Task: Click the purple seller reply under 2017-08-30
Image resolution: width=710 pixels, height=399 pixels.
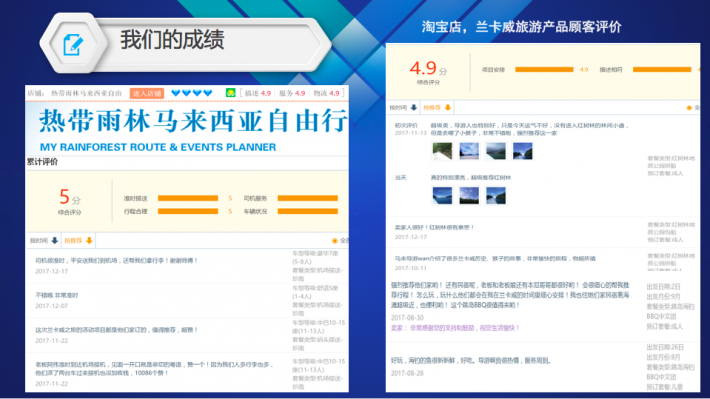Action: (x=455, y=327)
